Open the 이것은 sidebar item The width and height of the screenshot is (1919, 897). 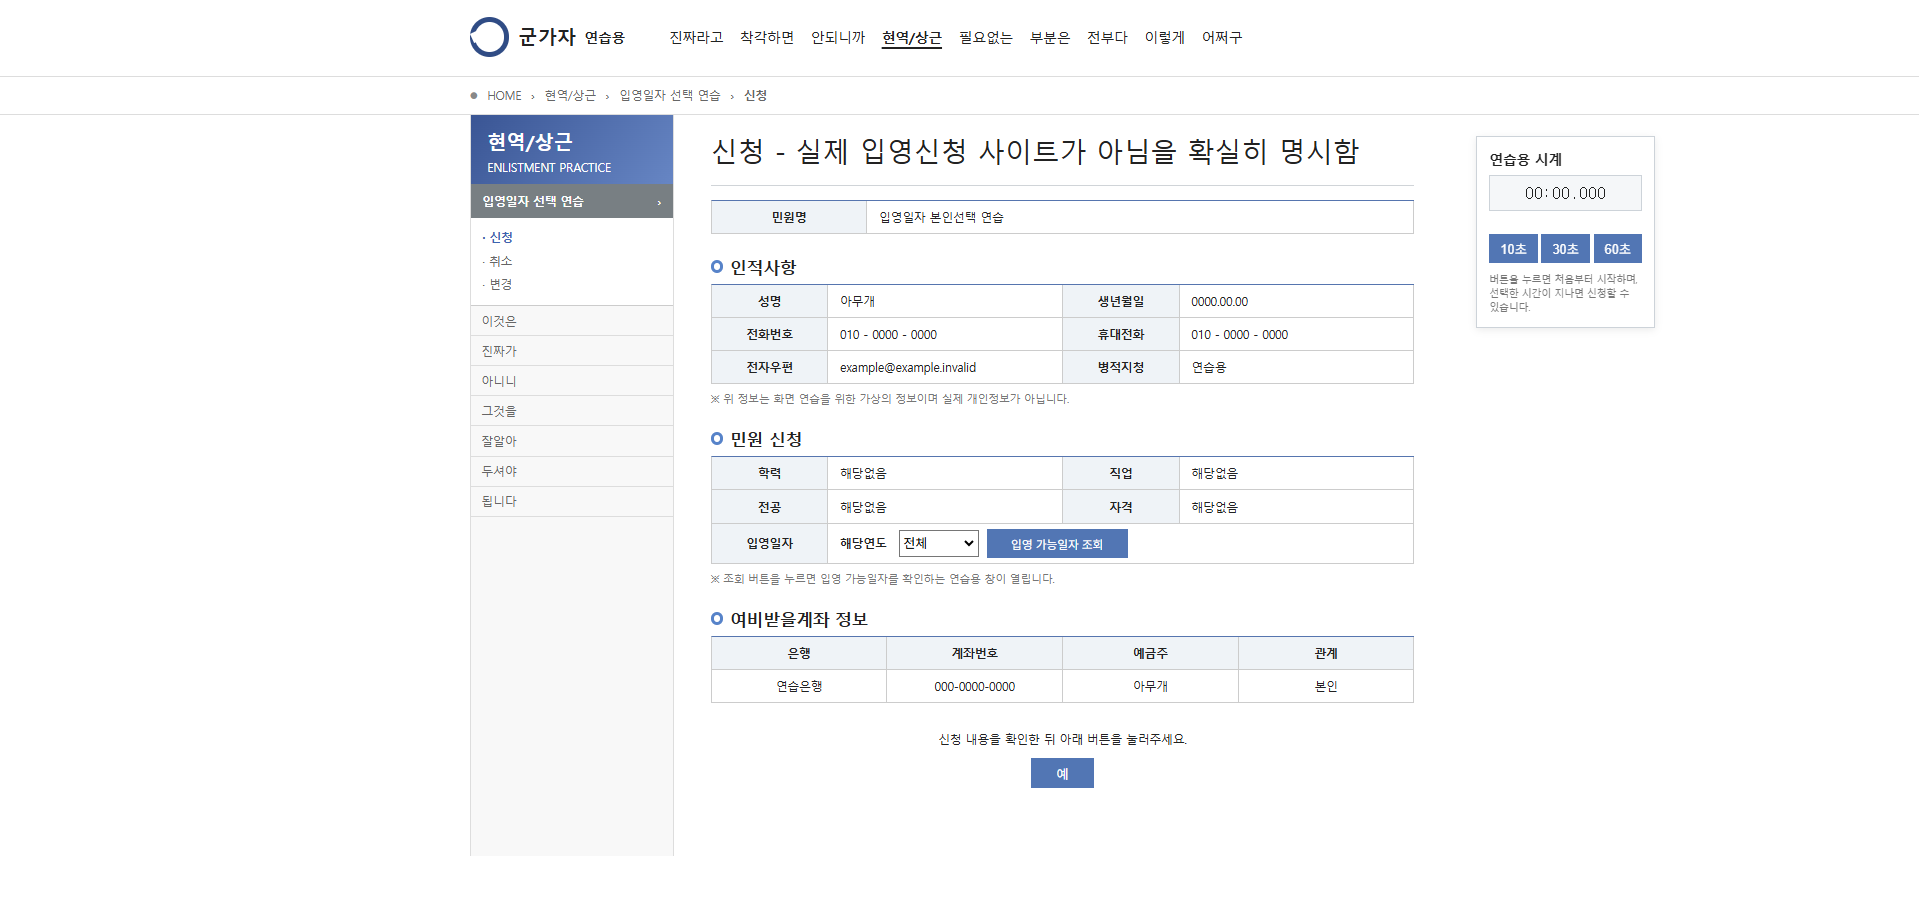[572, 321]
